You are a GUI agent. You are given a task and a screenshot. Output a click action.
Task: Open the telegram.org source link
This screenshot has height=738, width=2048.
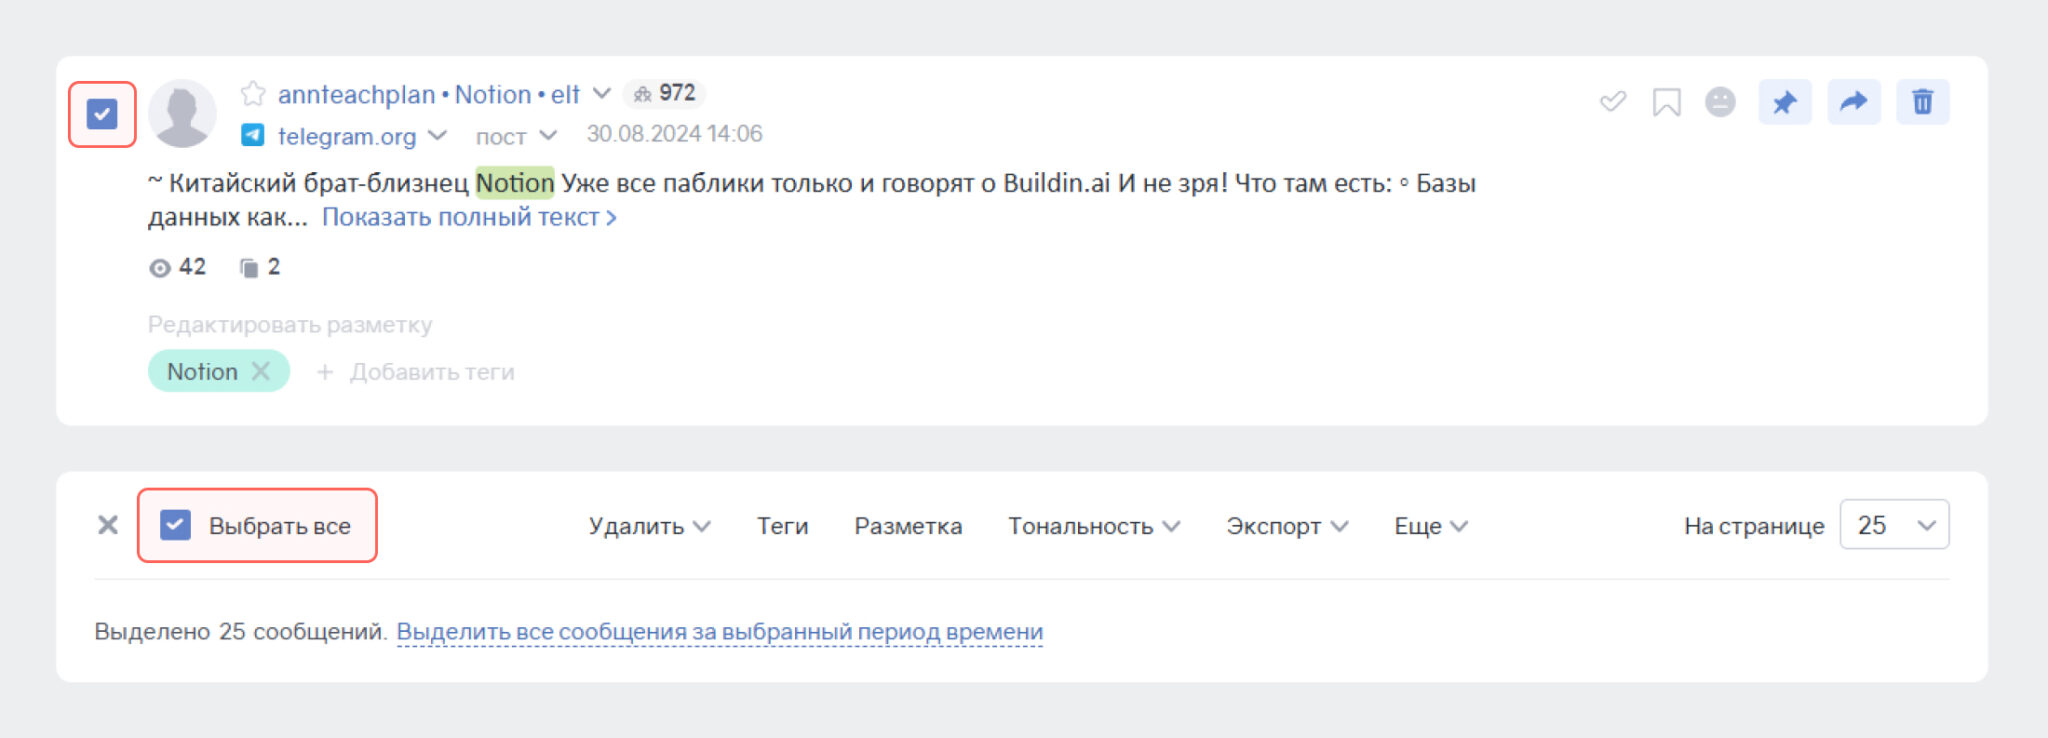coord(347,136)
